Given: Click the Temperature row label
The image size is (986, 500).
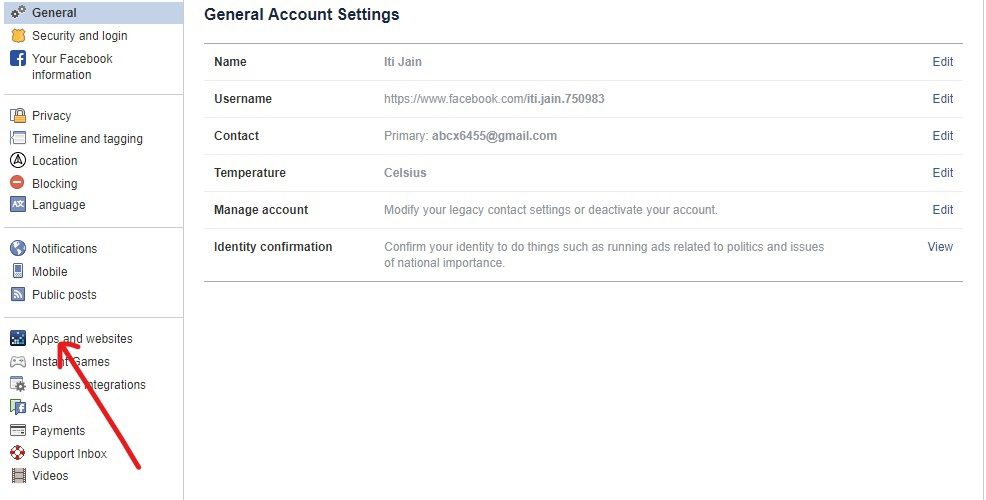Looking at the screenshot, I should tap(250, 172).
